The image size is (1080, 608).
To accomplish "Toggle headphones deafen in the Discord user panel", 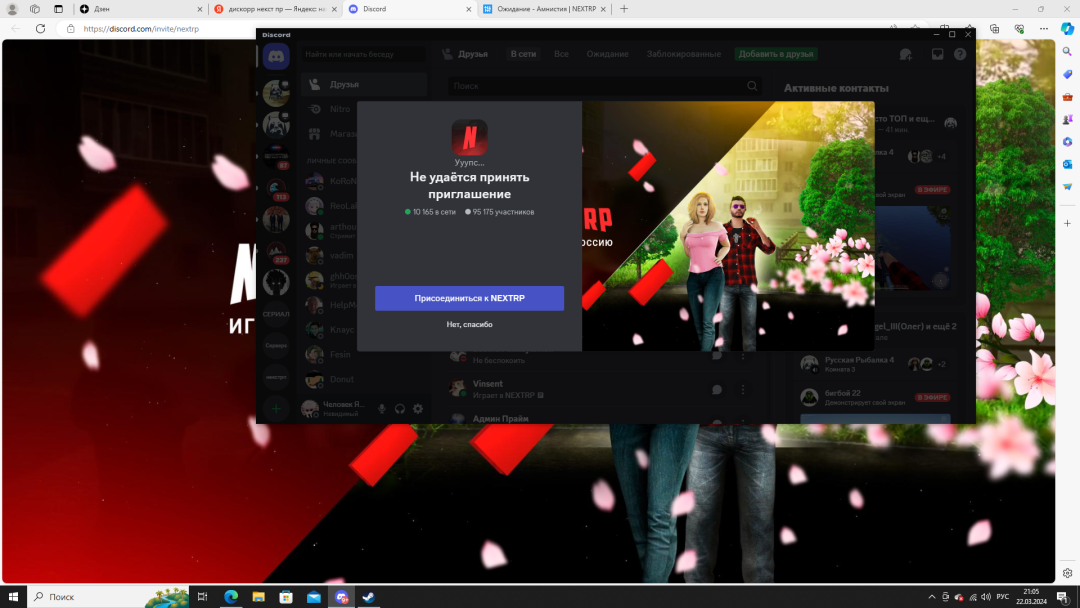I will tap(400, 409).
